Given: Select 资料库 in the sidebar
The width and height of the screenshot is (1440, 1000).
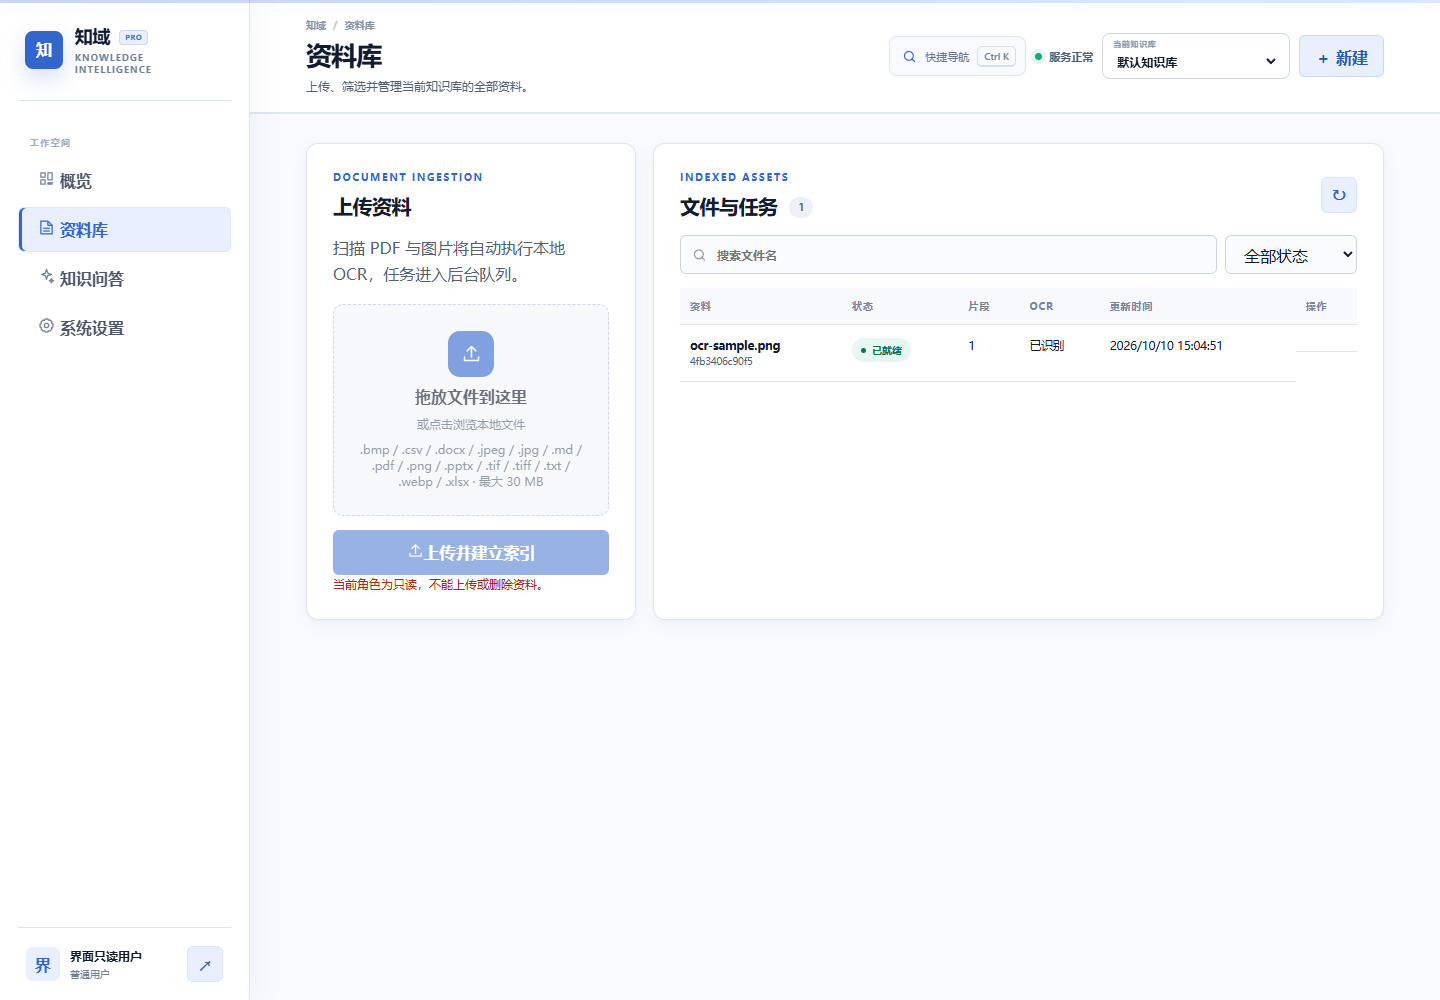Looking at the screenshot, I should pyautogui.click(x=125, y=230).
